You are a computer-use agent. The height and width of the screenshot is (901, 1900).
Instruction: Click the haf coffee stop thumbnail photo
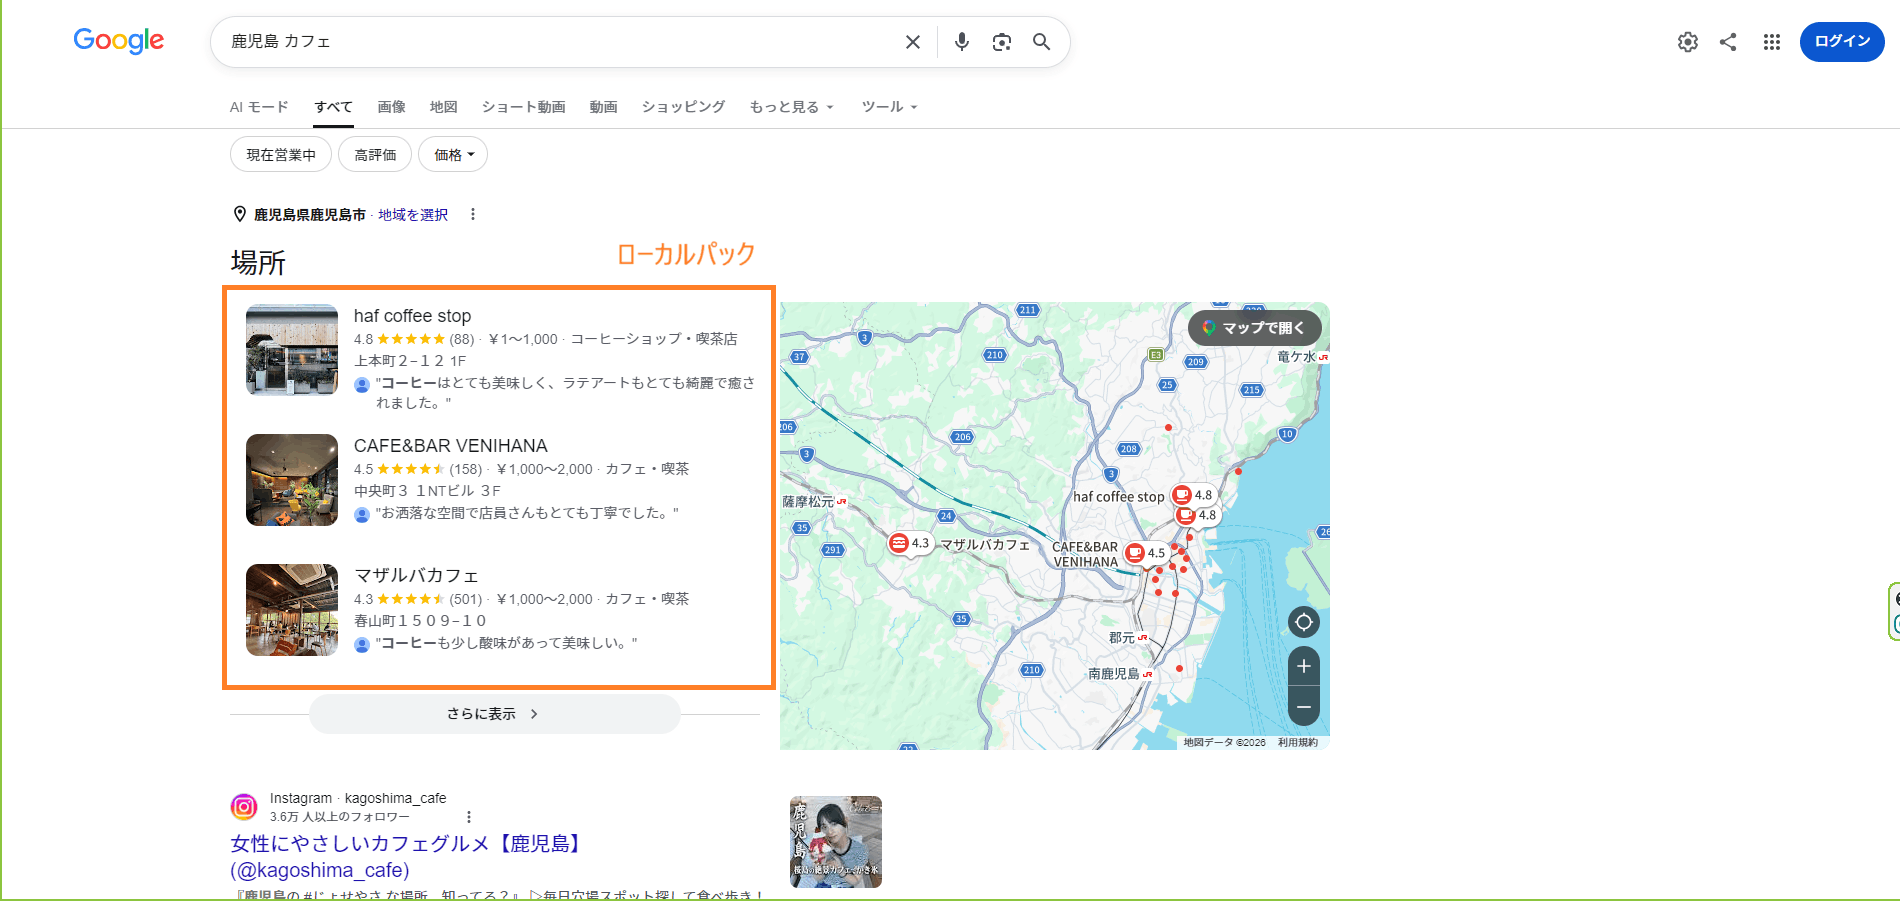292,350
